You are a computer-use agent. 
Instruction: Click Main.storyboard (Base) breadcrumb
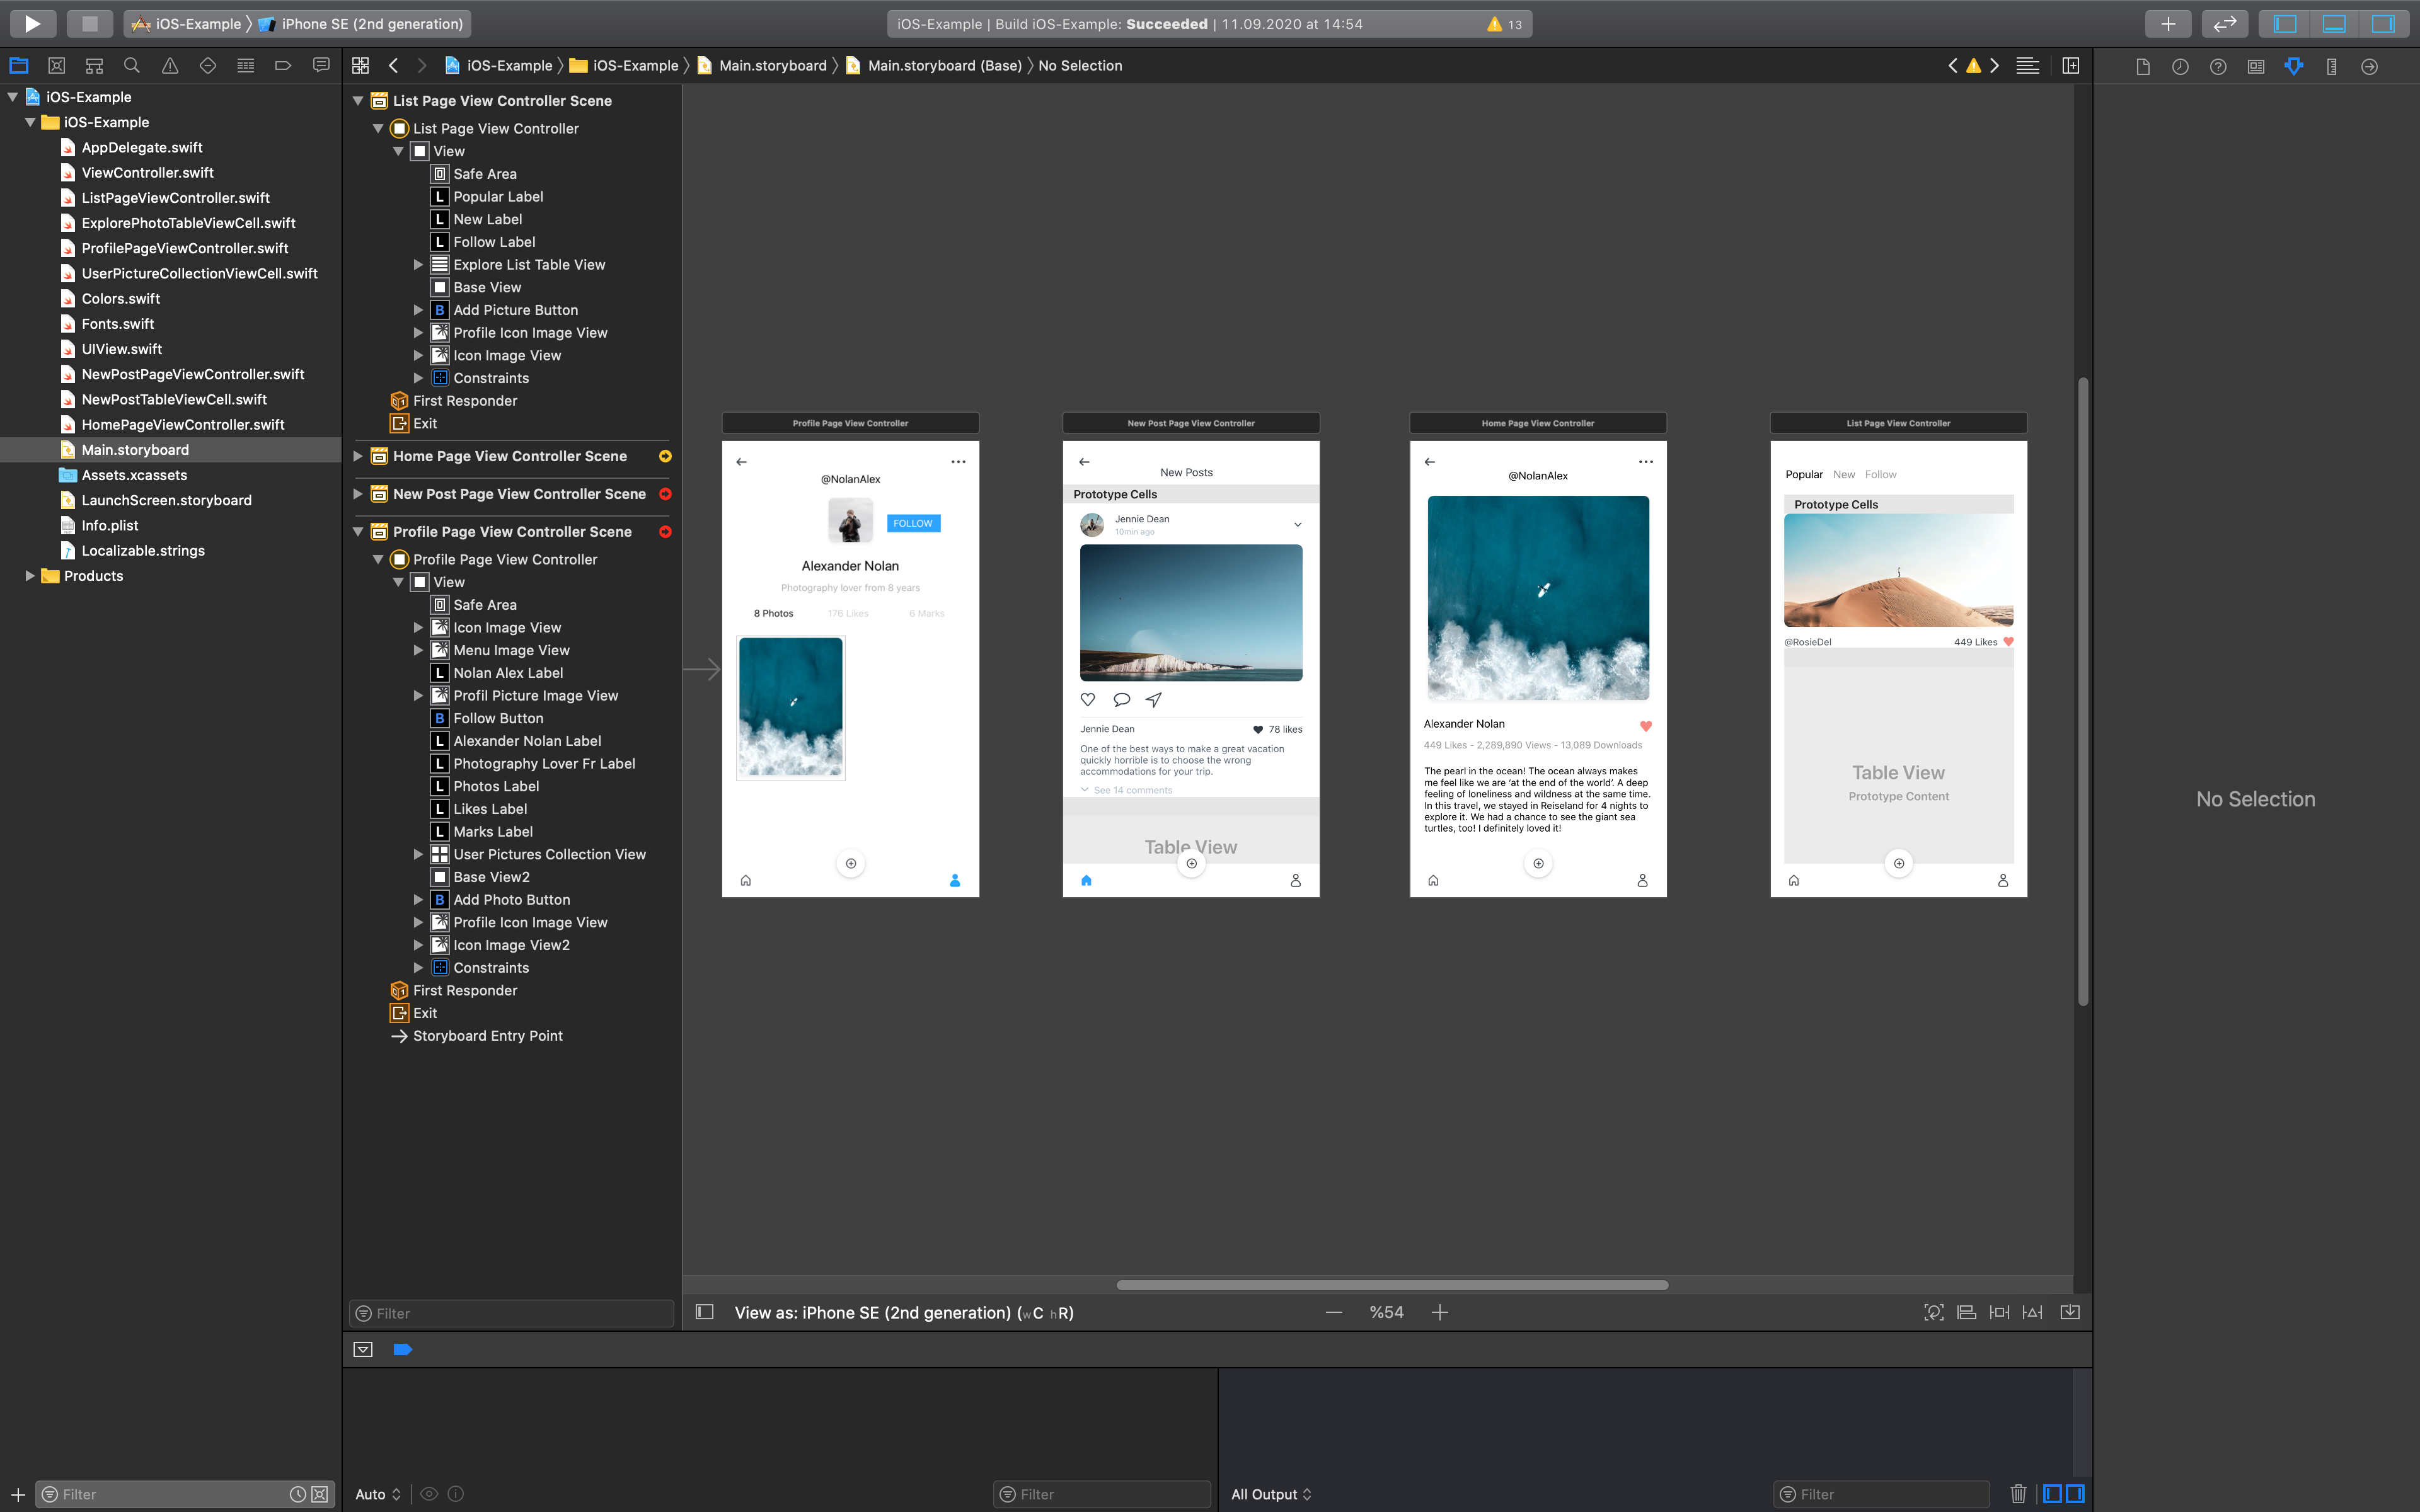point(933,66)
